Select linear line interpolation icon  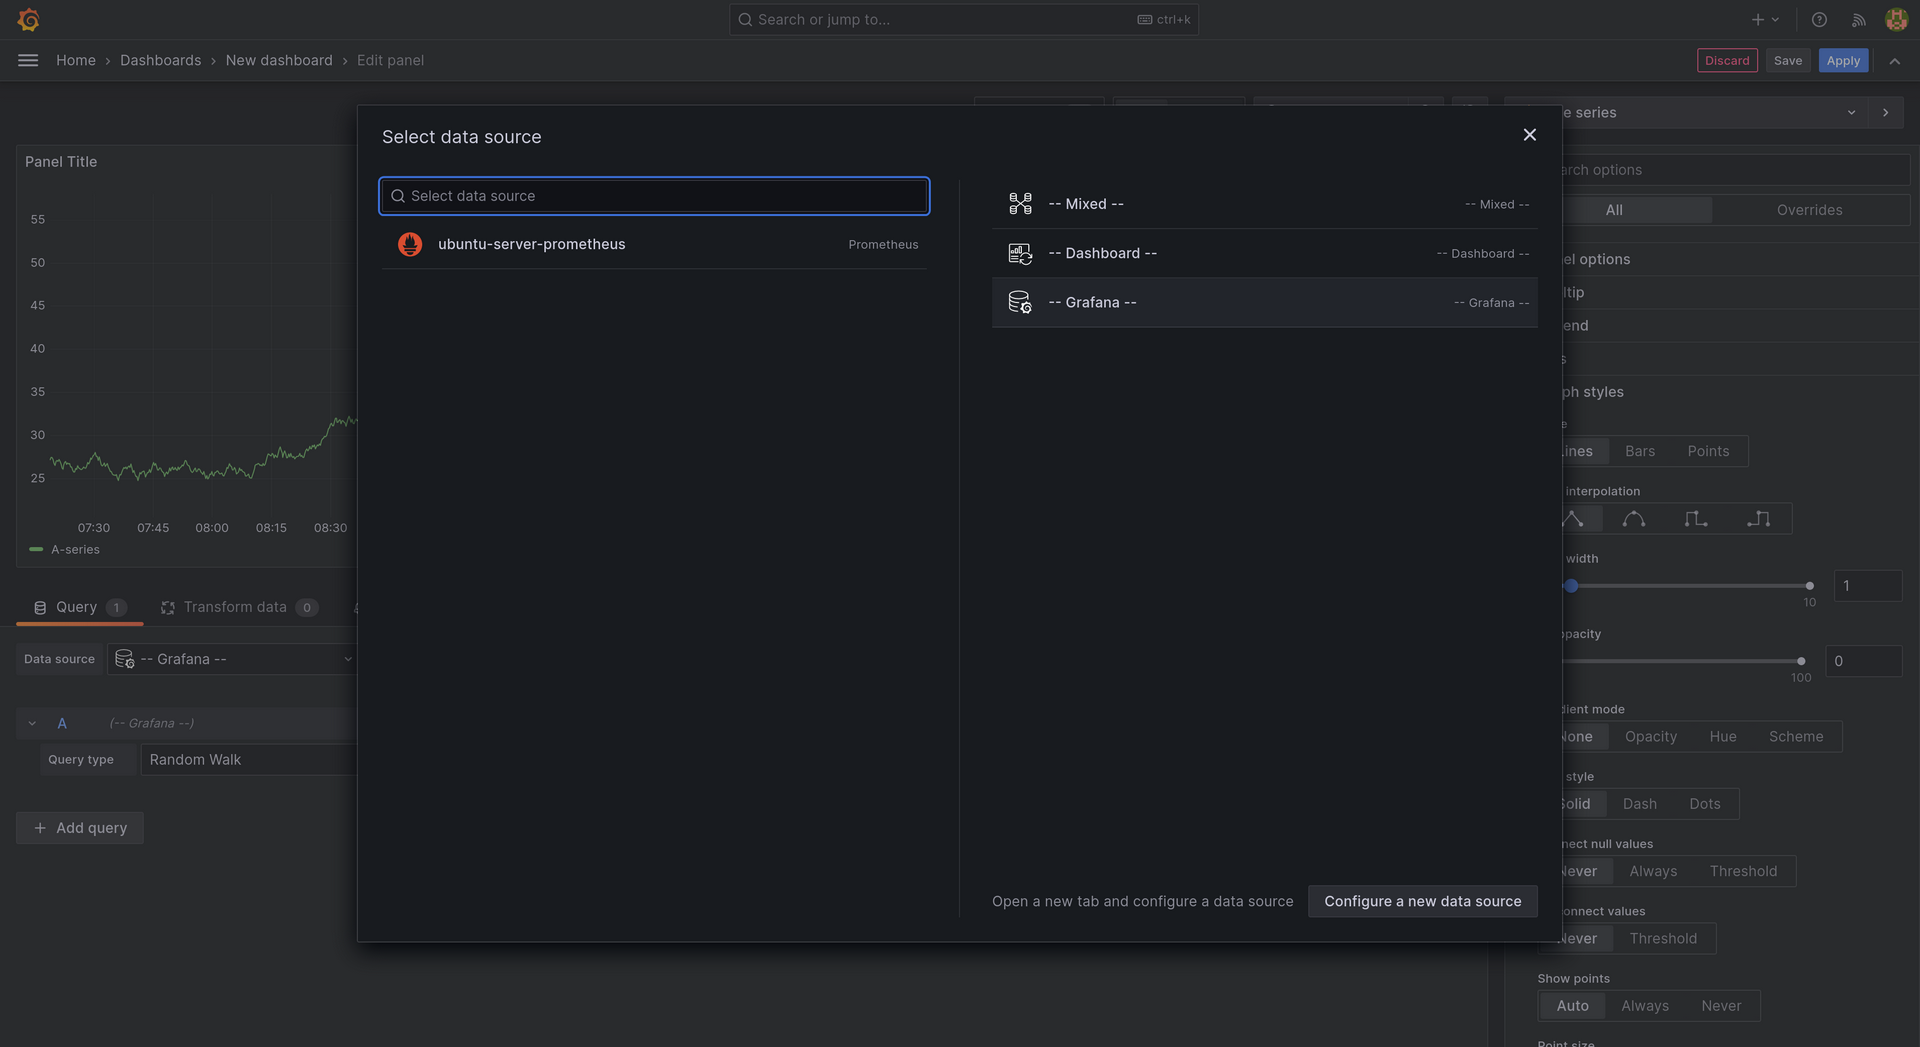pyautogui.click(x=1574, y=518)
